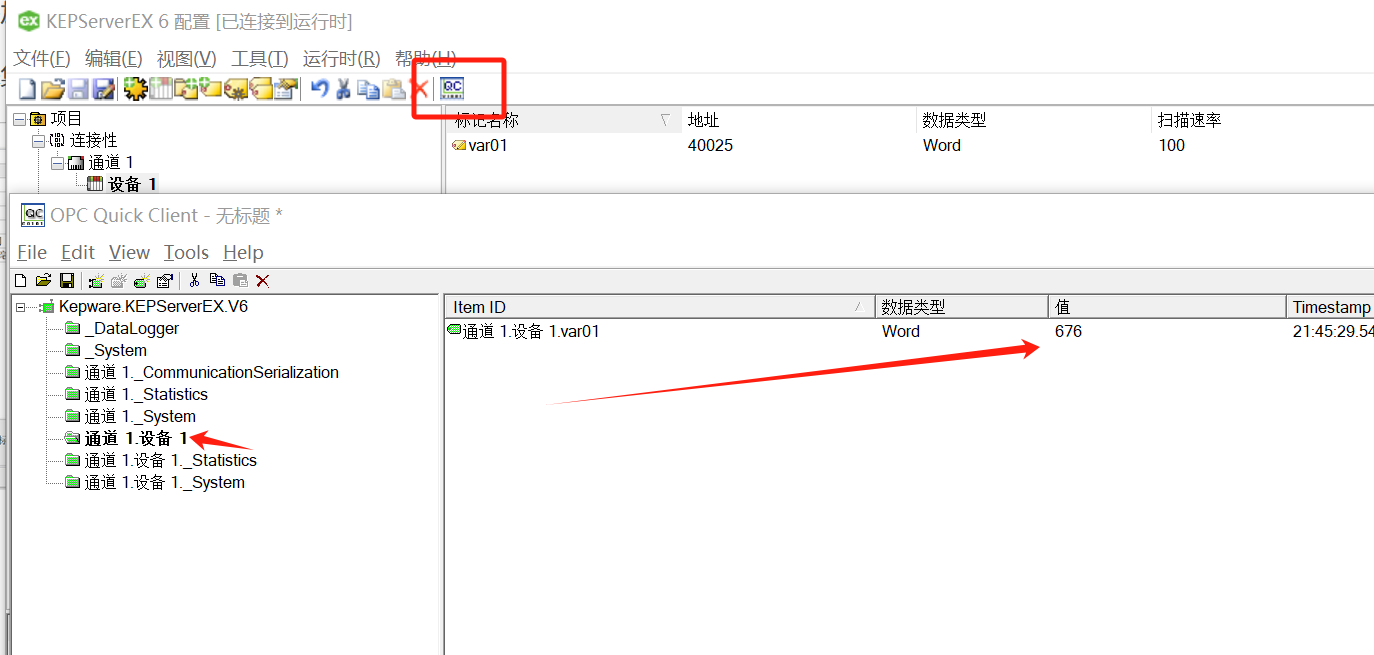The image size is (1374, 655).
Task: Open 工具(T) menu
Action: point(260,58)
